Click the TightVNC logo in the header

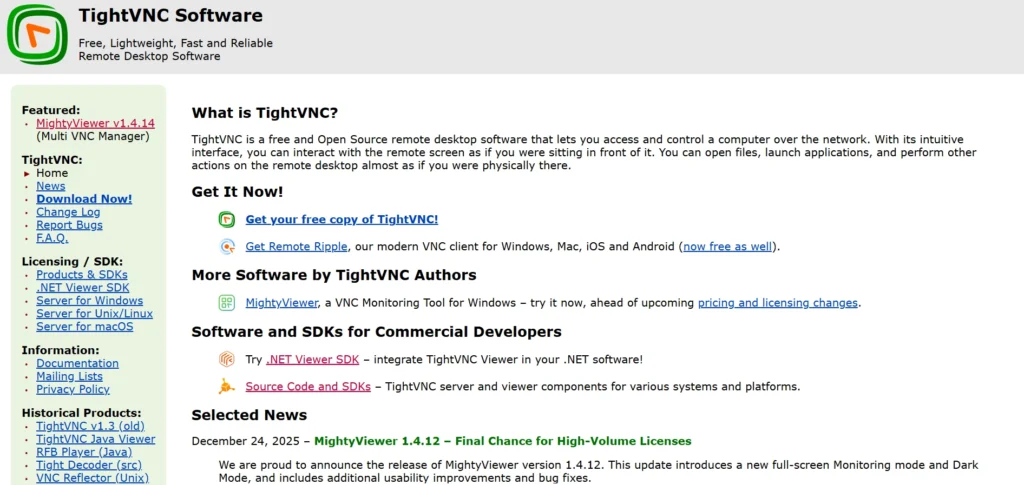(x=37, y=34)
